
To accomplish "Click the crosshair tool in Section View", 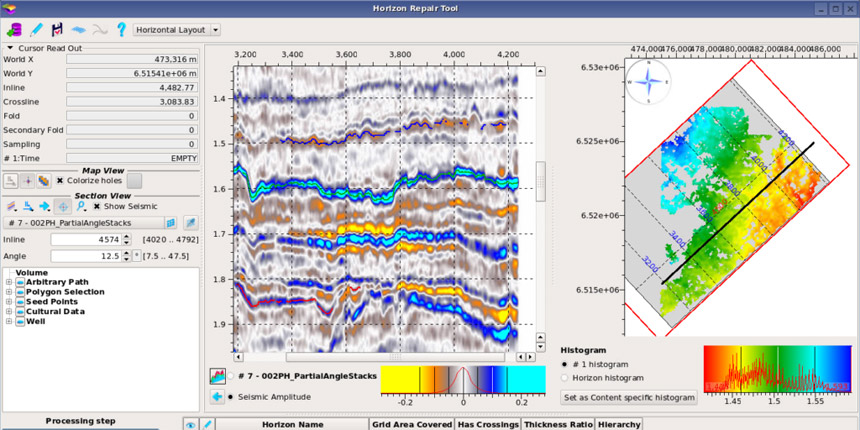I will tap(63, 206).
